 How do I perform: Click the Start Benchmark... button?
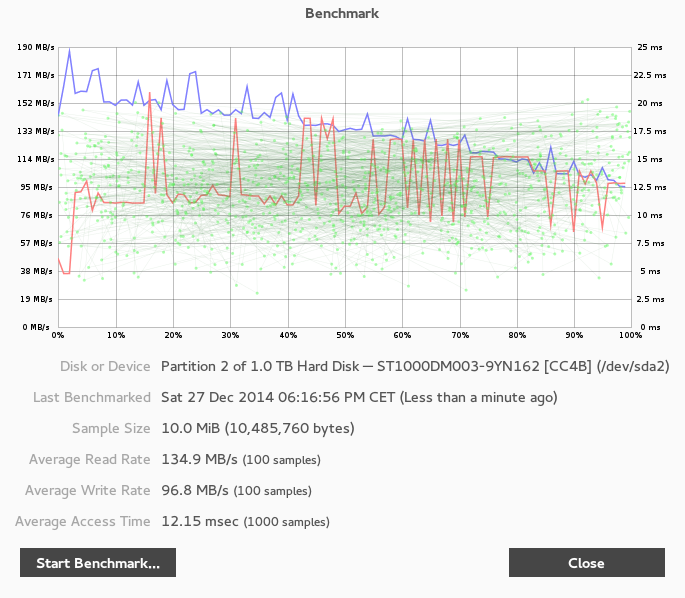pos(98,563)
